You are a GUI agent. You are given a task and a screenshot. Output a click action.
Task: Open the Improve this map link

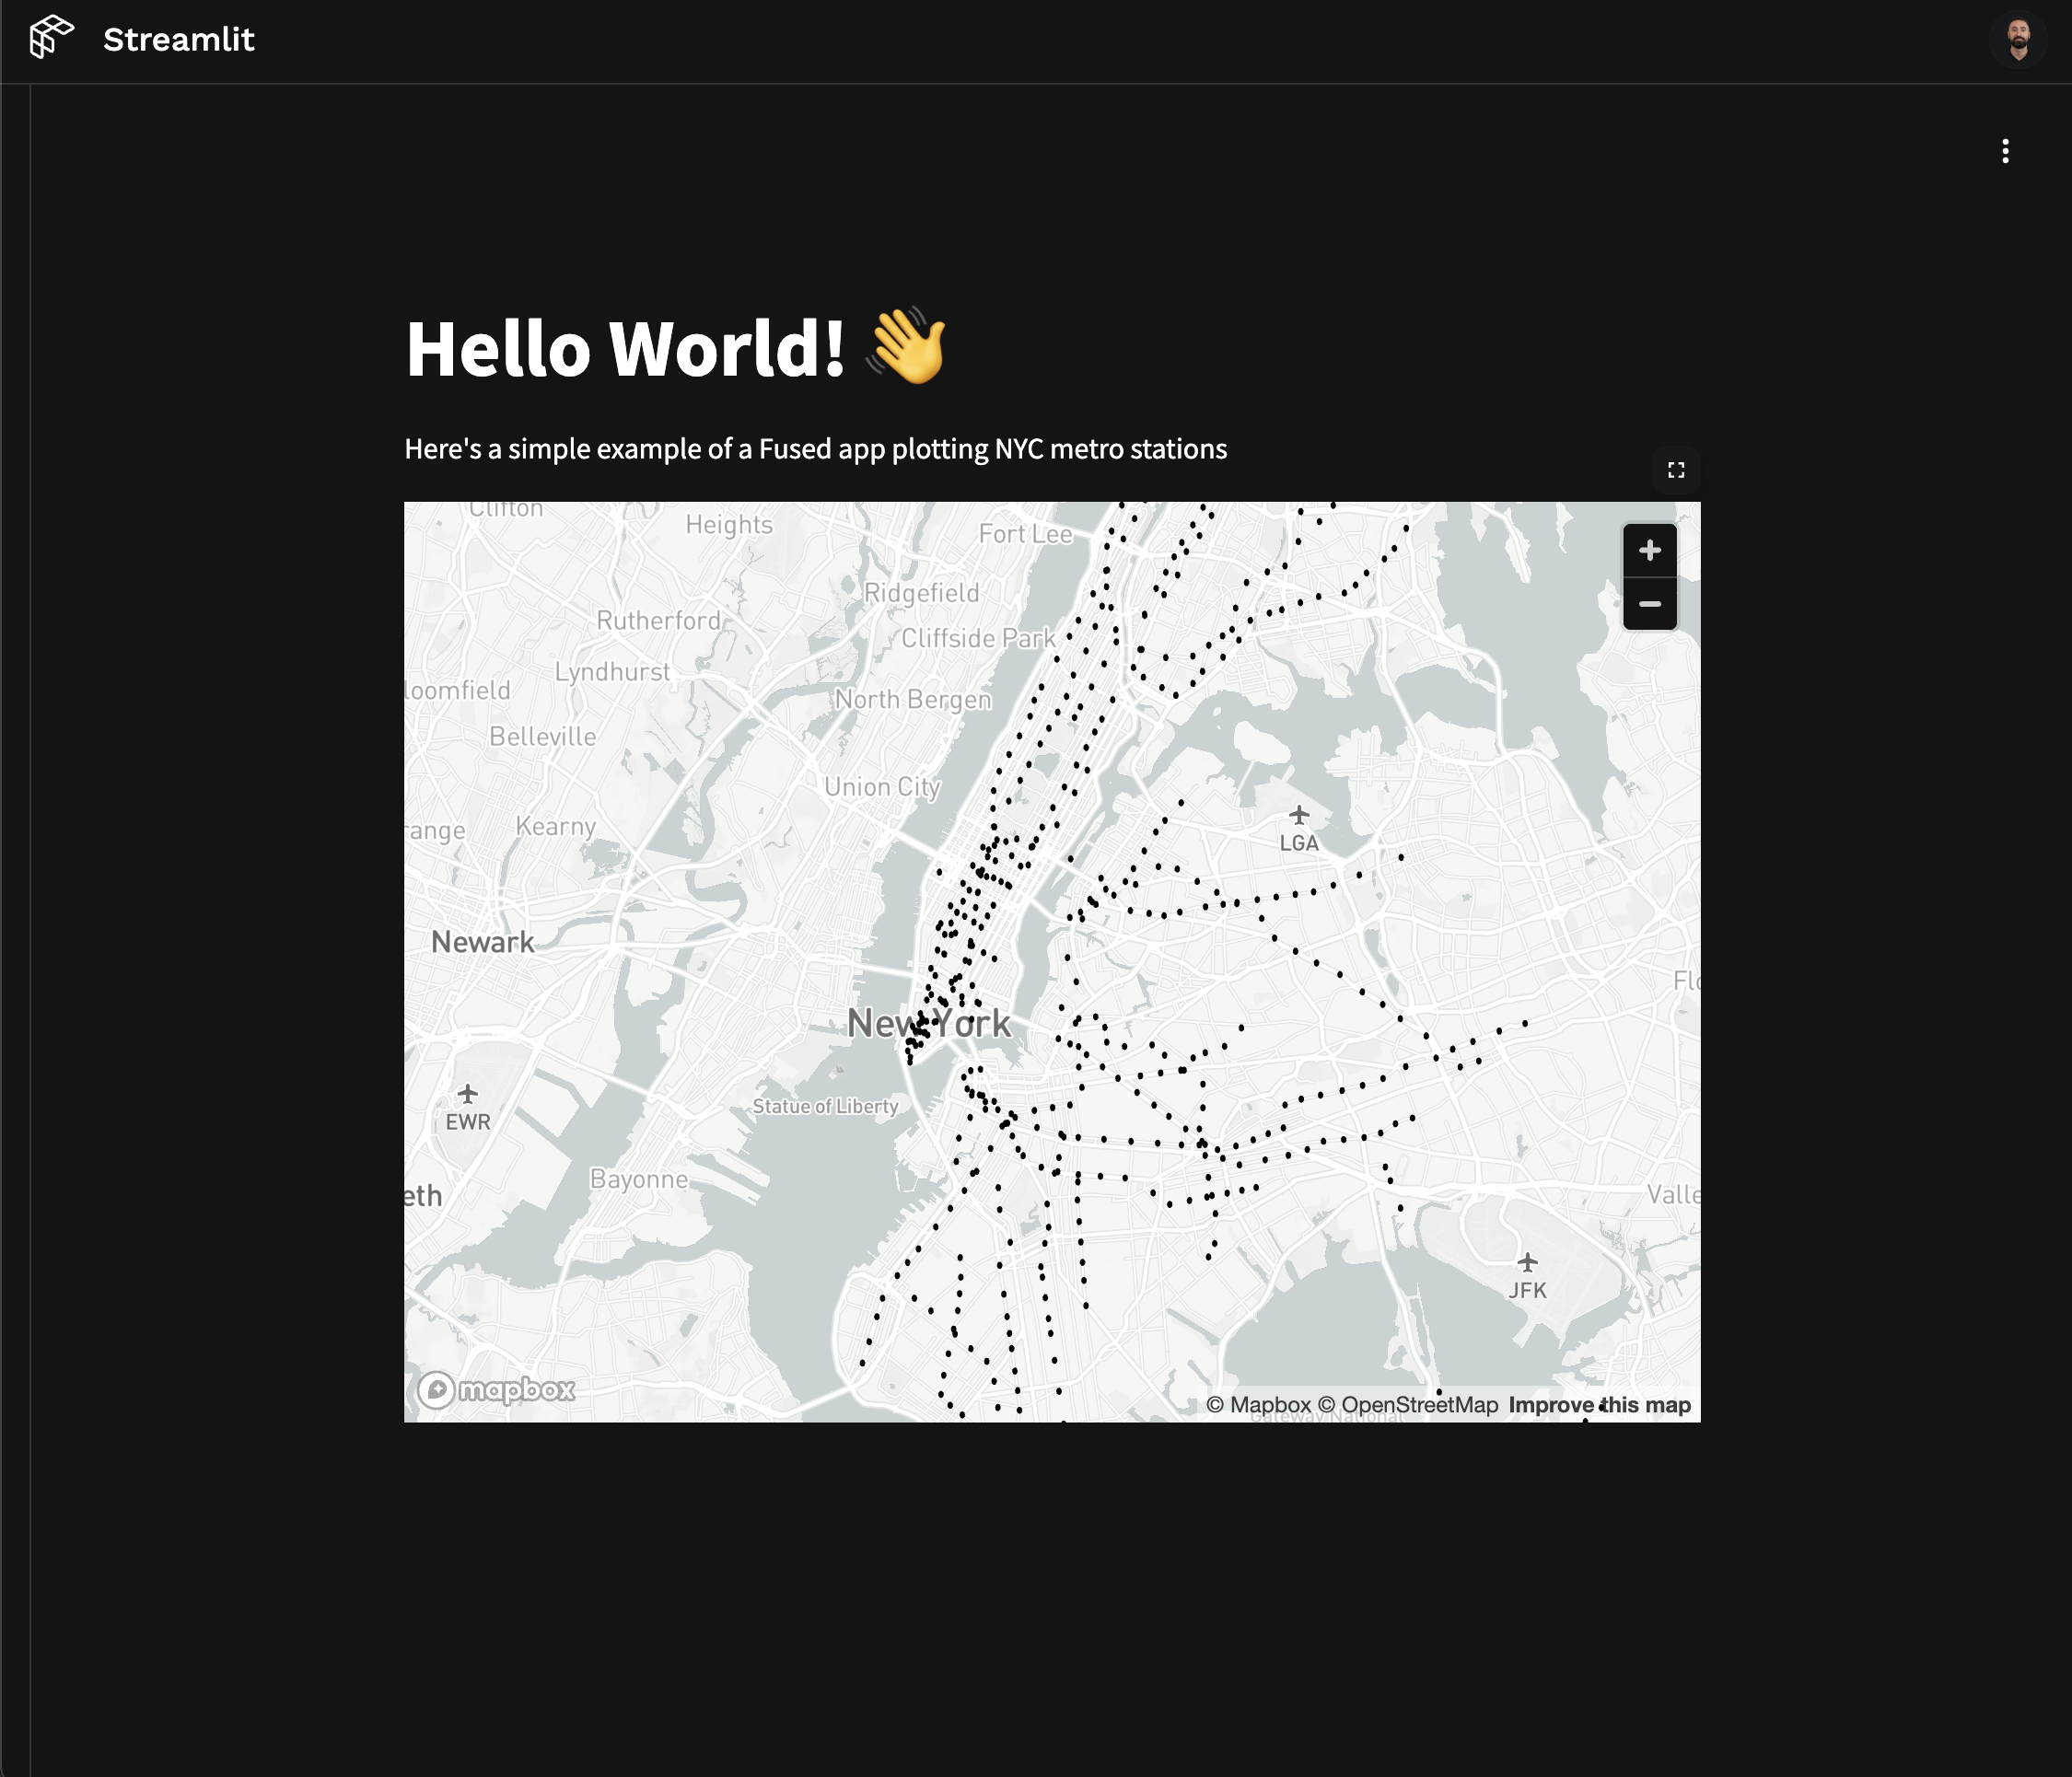point(1598,1405)
